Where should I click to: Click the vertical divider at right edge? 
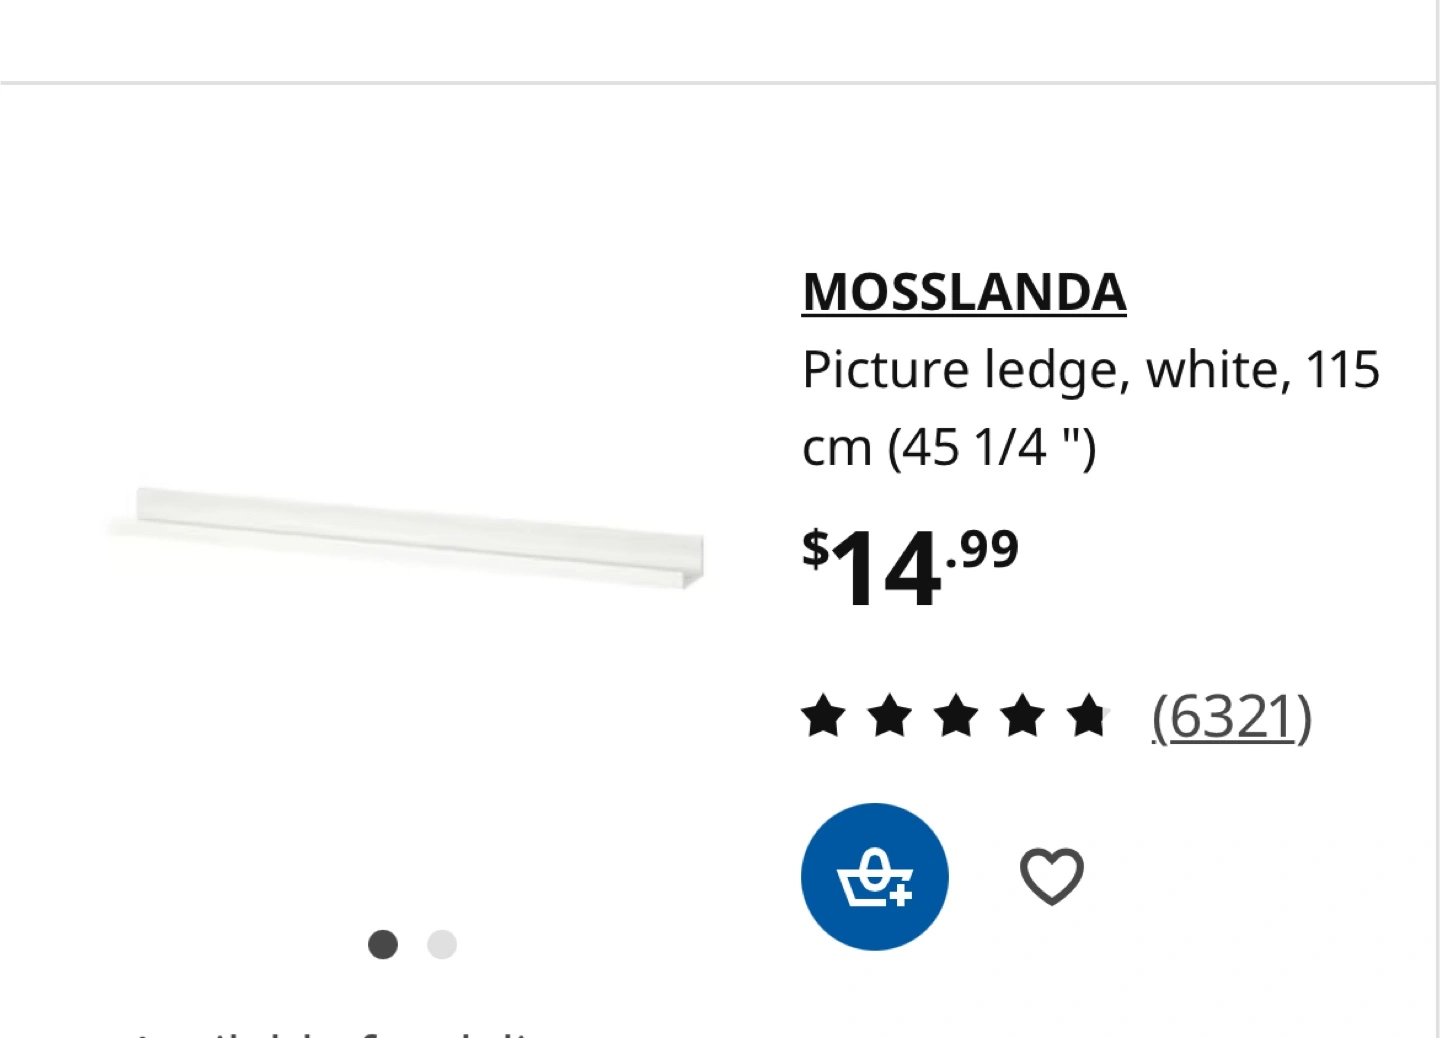coord(1437,519)
